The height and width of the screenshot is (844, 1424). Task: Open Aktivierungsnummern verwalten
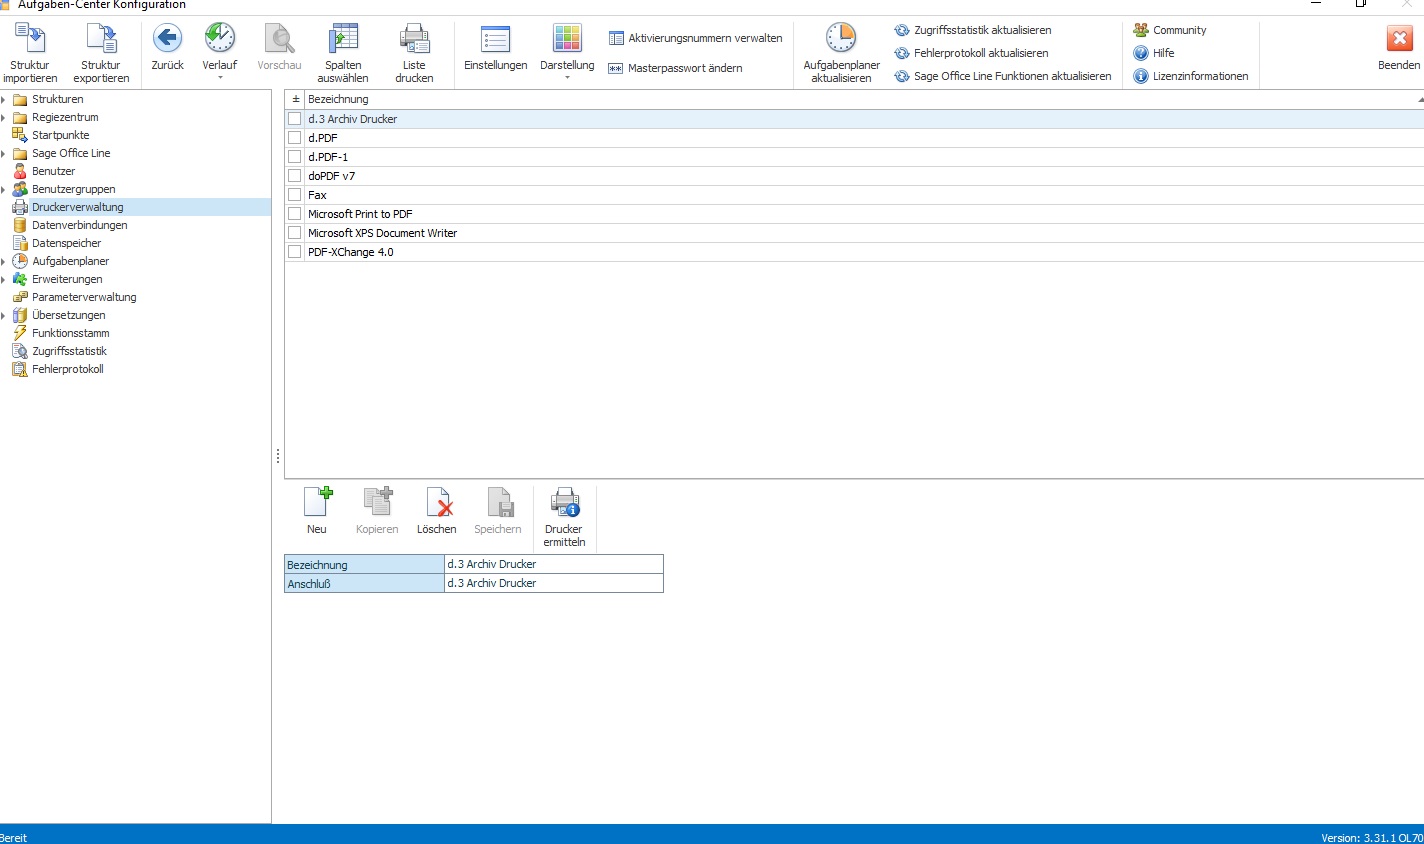click(x=695, y=38)
